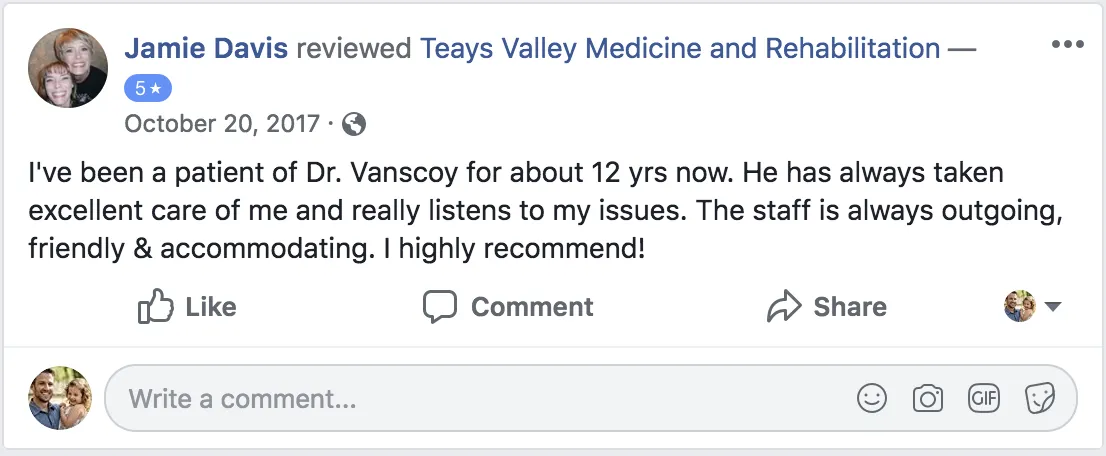1106x456 pixels.
Task: Click Jamie Davis's profile picture
Action: point(68,66)
